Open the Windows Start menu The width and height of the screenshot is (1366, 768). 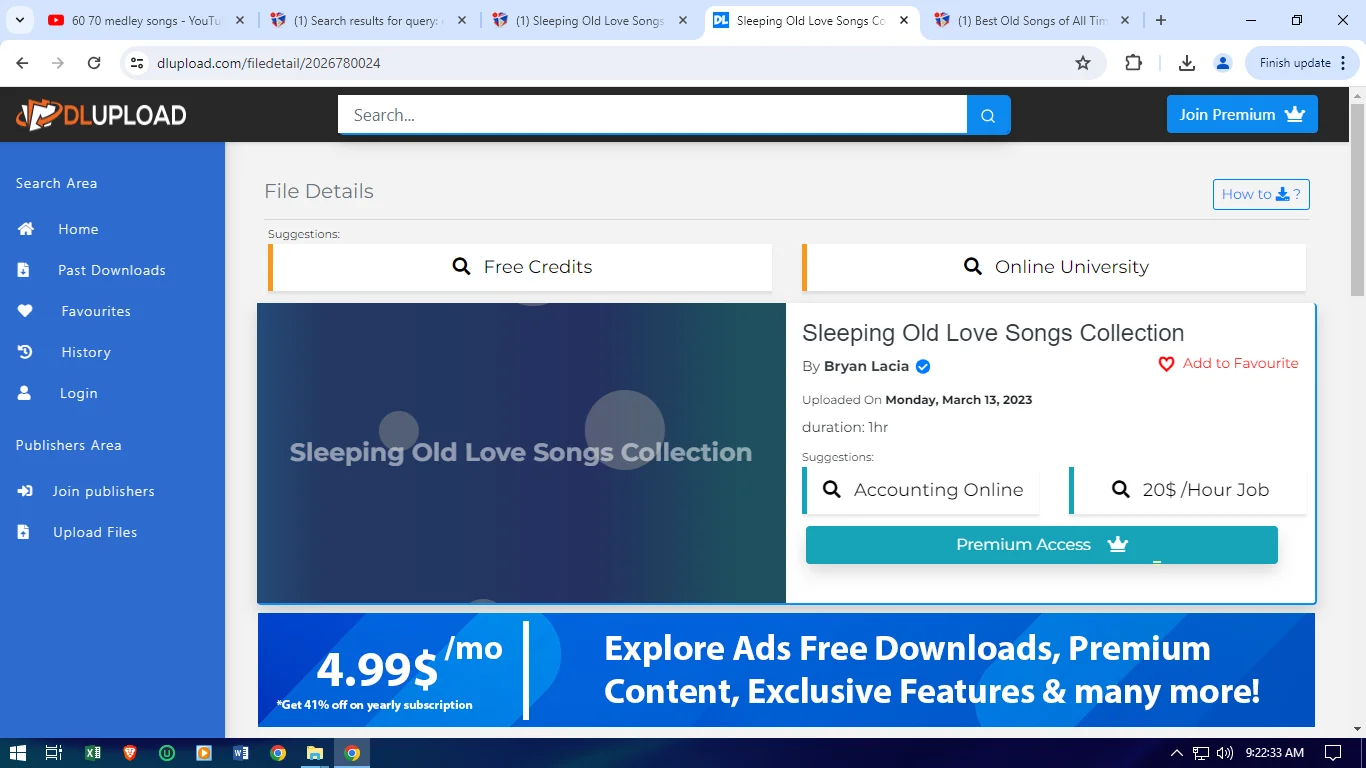17,753
